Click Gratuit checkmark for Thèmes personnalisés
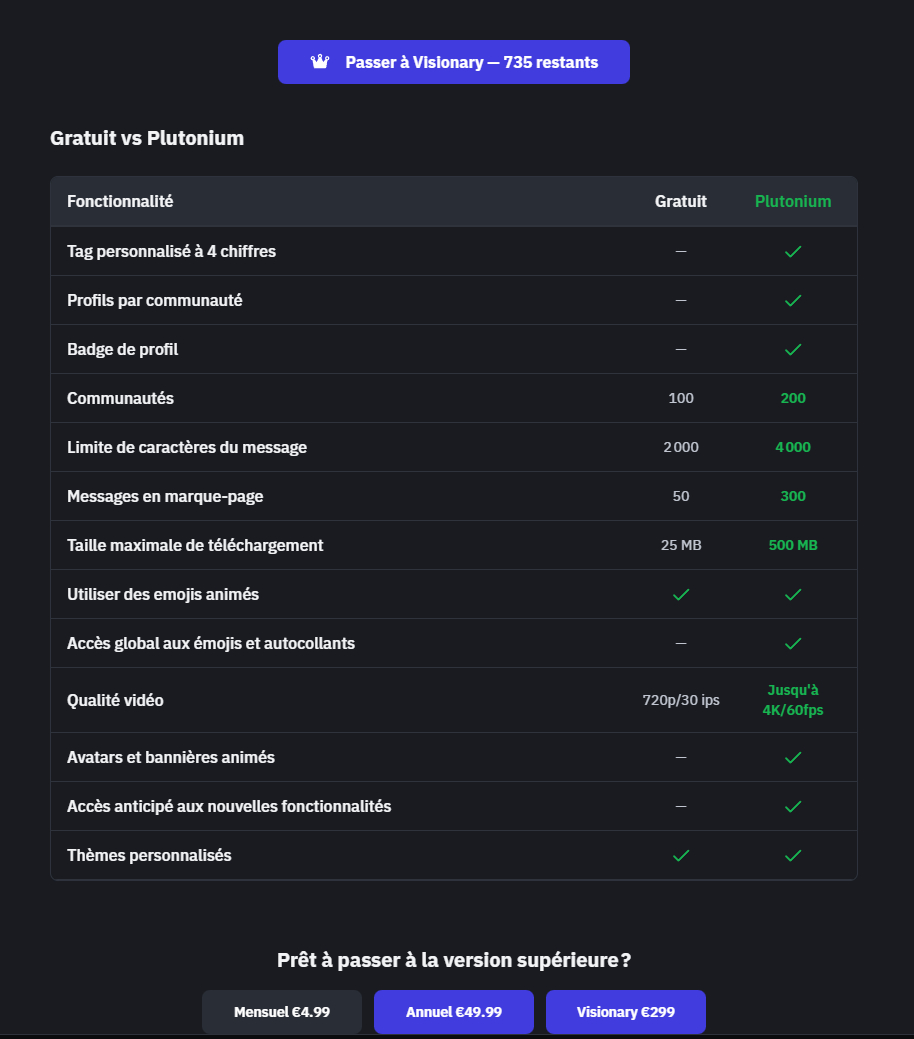914x1039 pixels. click(x=681, y=855)
